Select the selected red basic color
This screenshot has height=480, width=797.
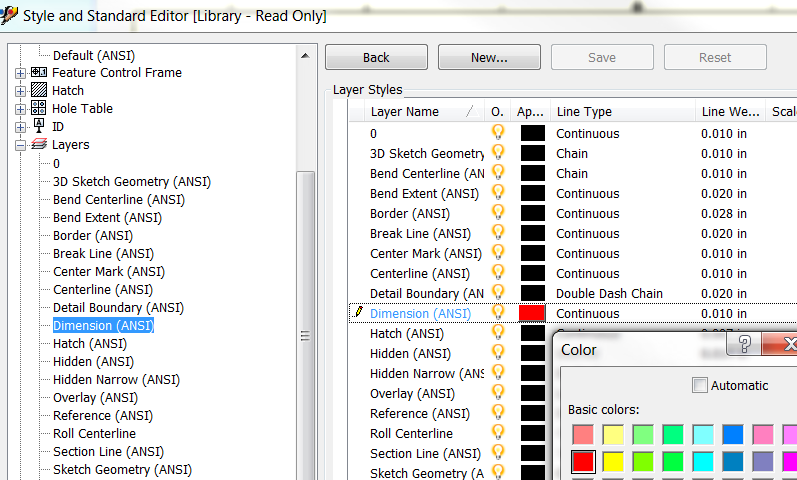click(583, 461)
